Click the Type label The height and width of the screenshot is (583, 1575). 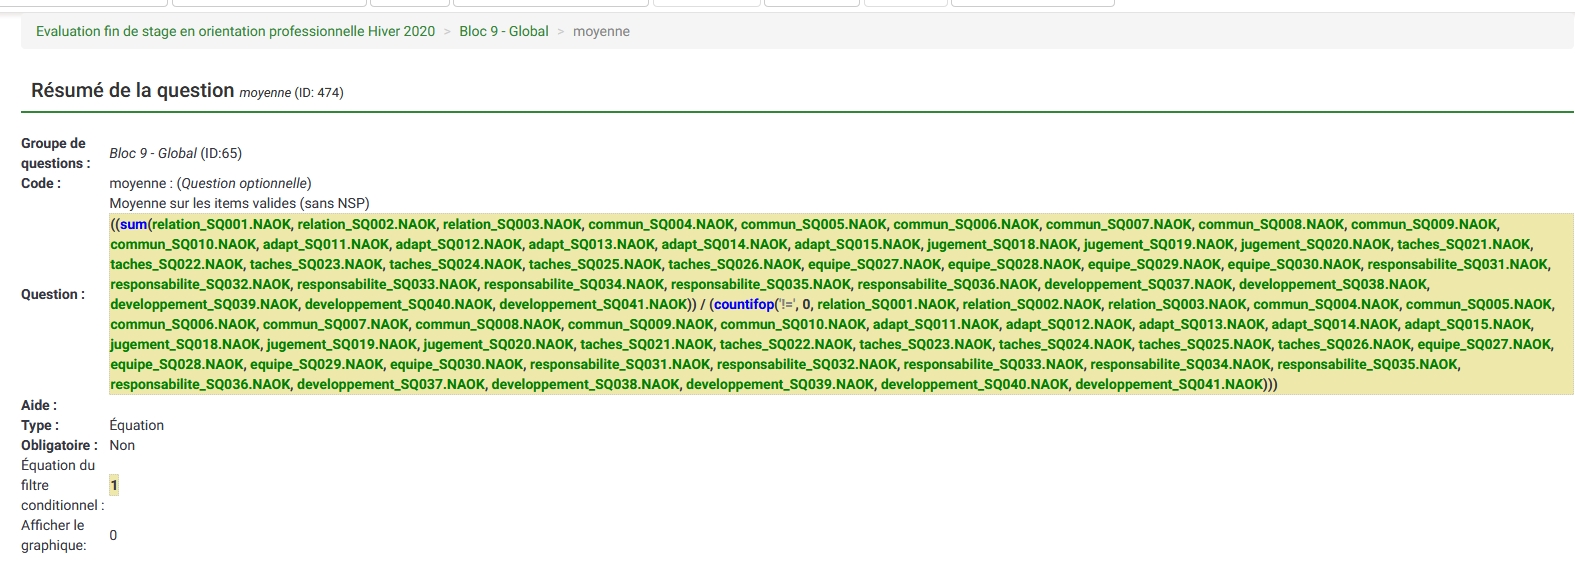(x=40, y=426)
